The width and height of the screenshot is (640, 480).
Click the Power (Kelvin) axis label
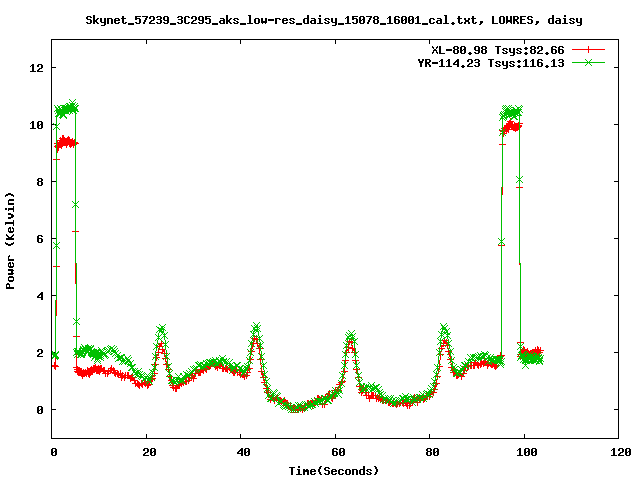pos(10,241)
